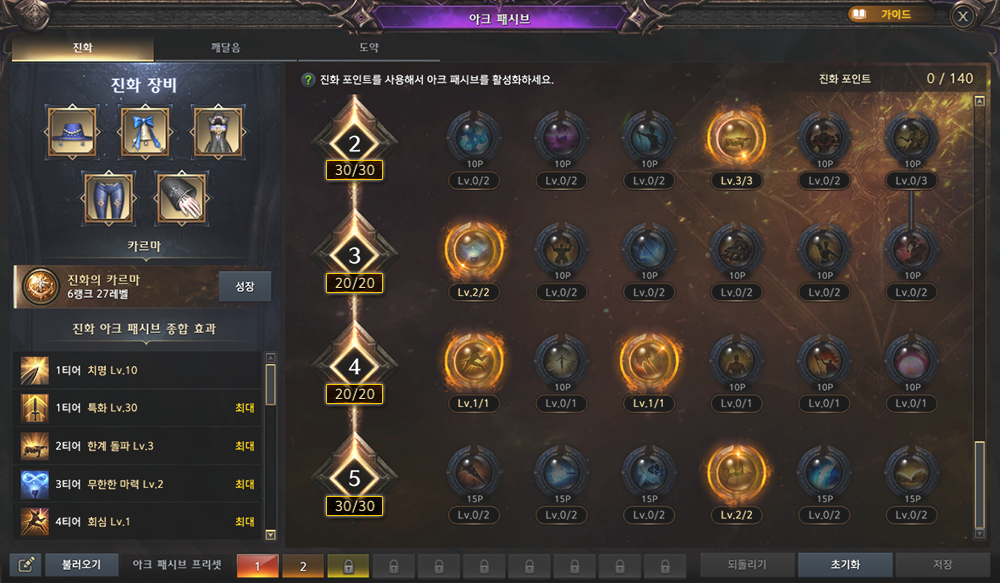Click the blue pants equipment icon
The height and width of the screenshot is (583, 1000).
pyautogui.click(x=109, y=198)
